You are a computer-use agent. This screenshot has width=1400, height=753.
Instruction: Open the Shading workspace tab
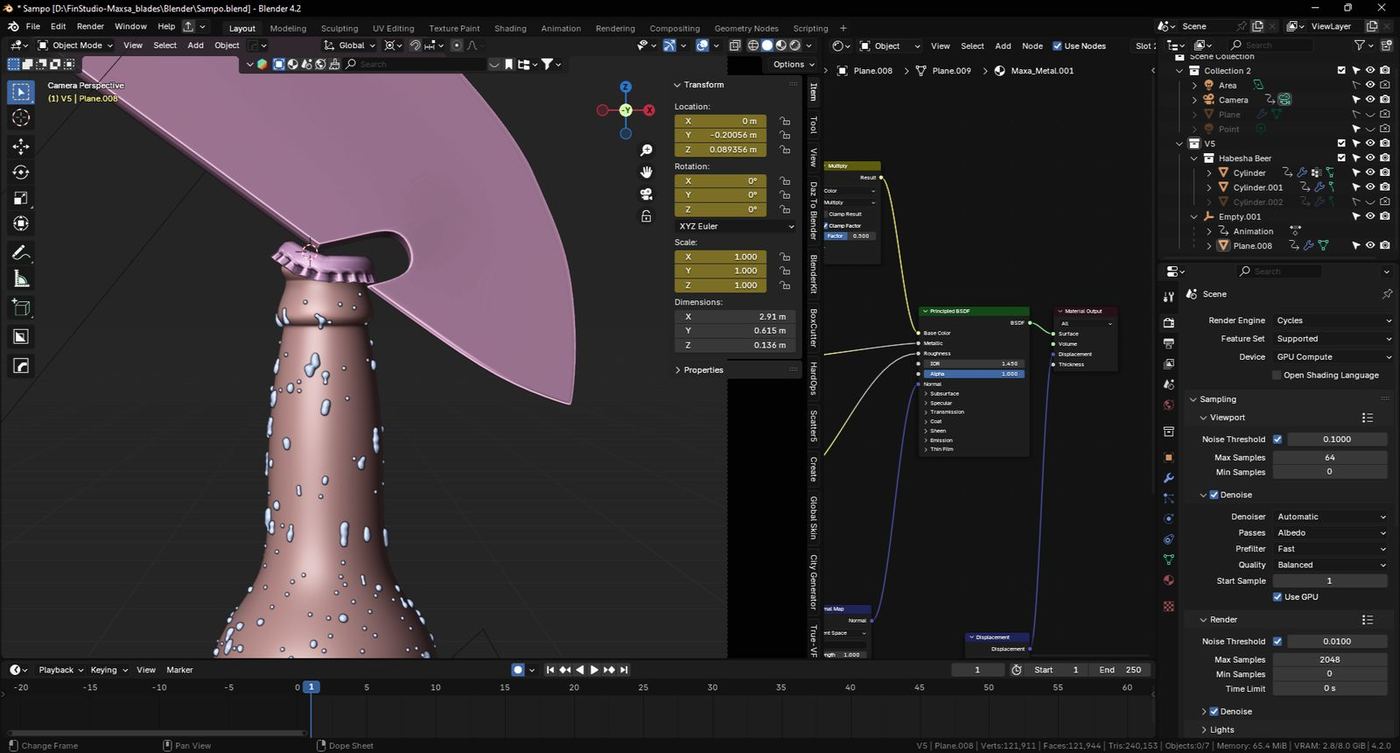coord(510,28)
